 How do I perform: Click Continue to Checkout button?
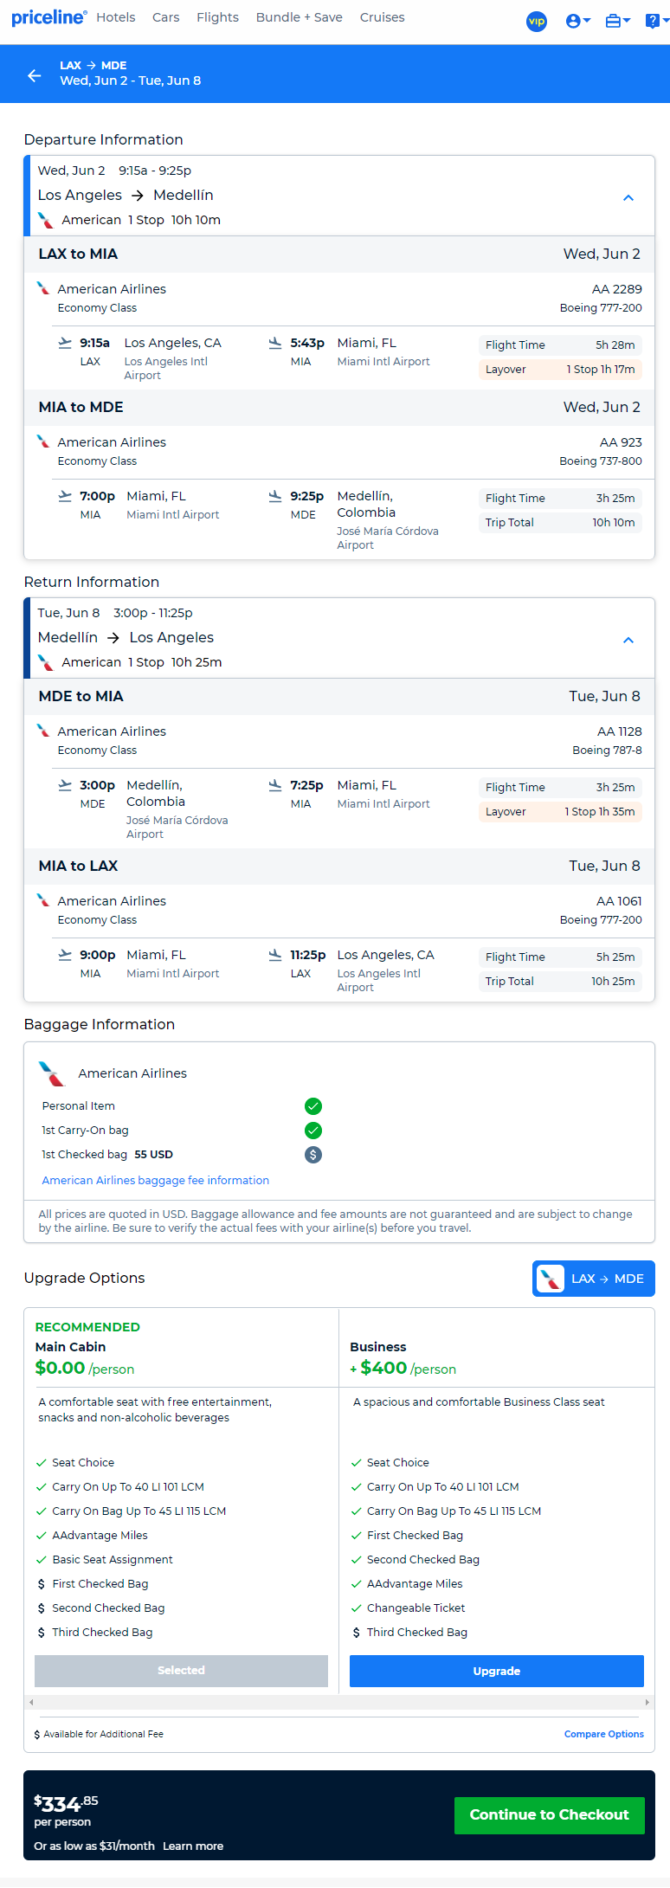[x=550, y=1815]
